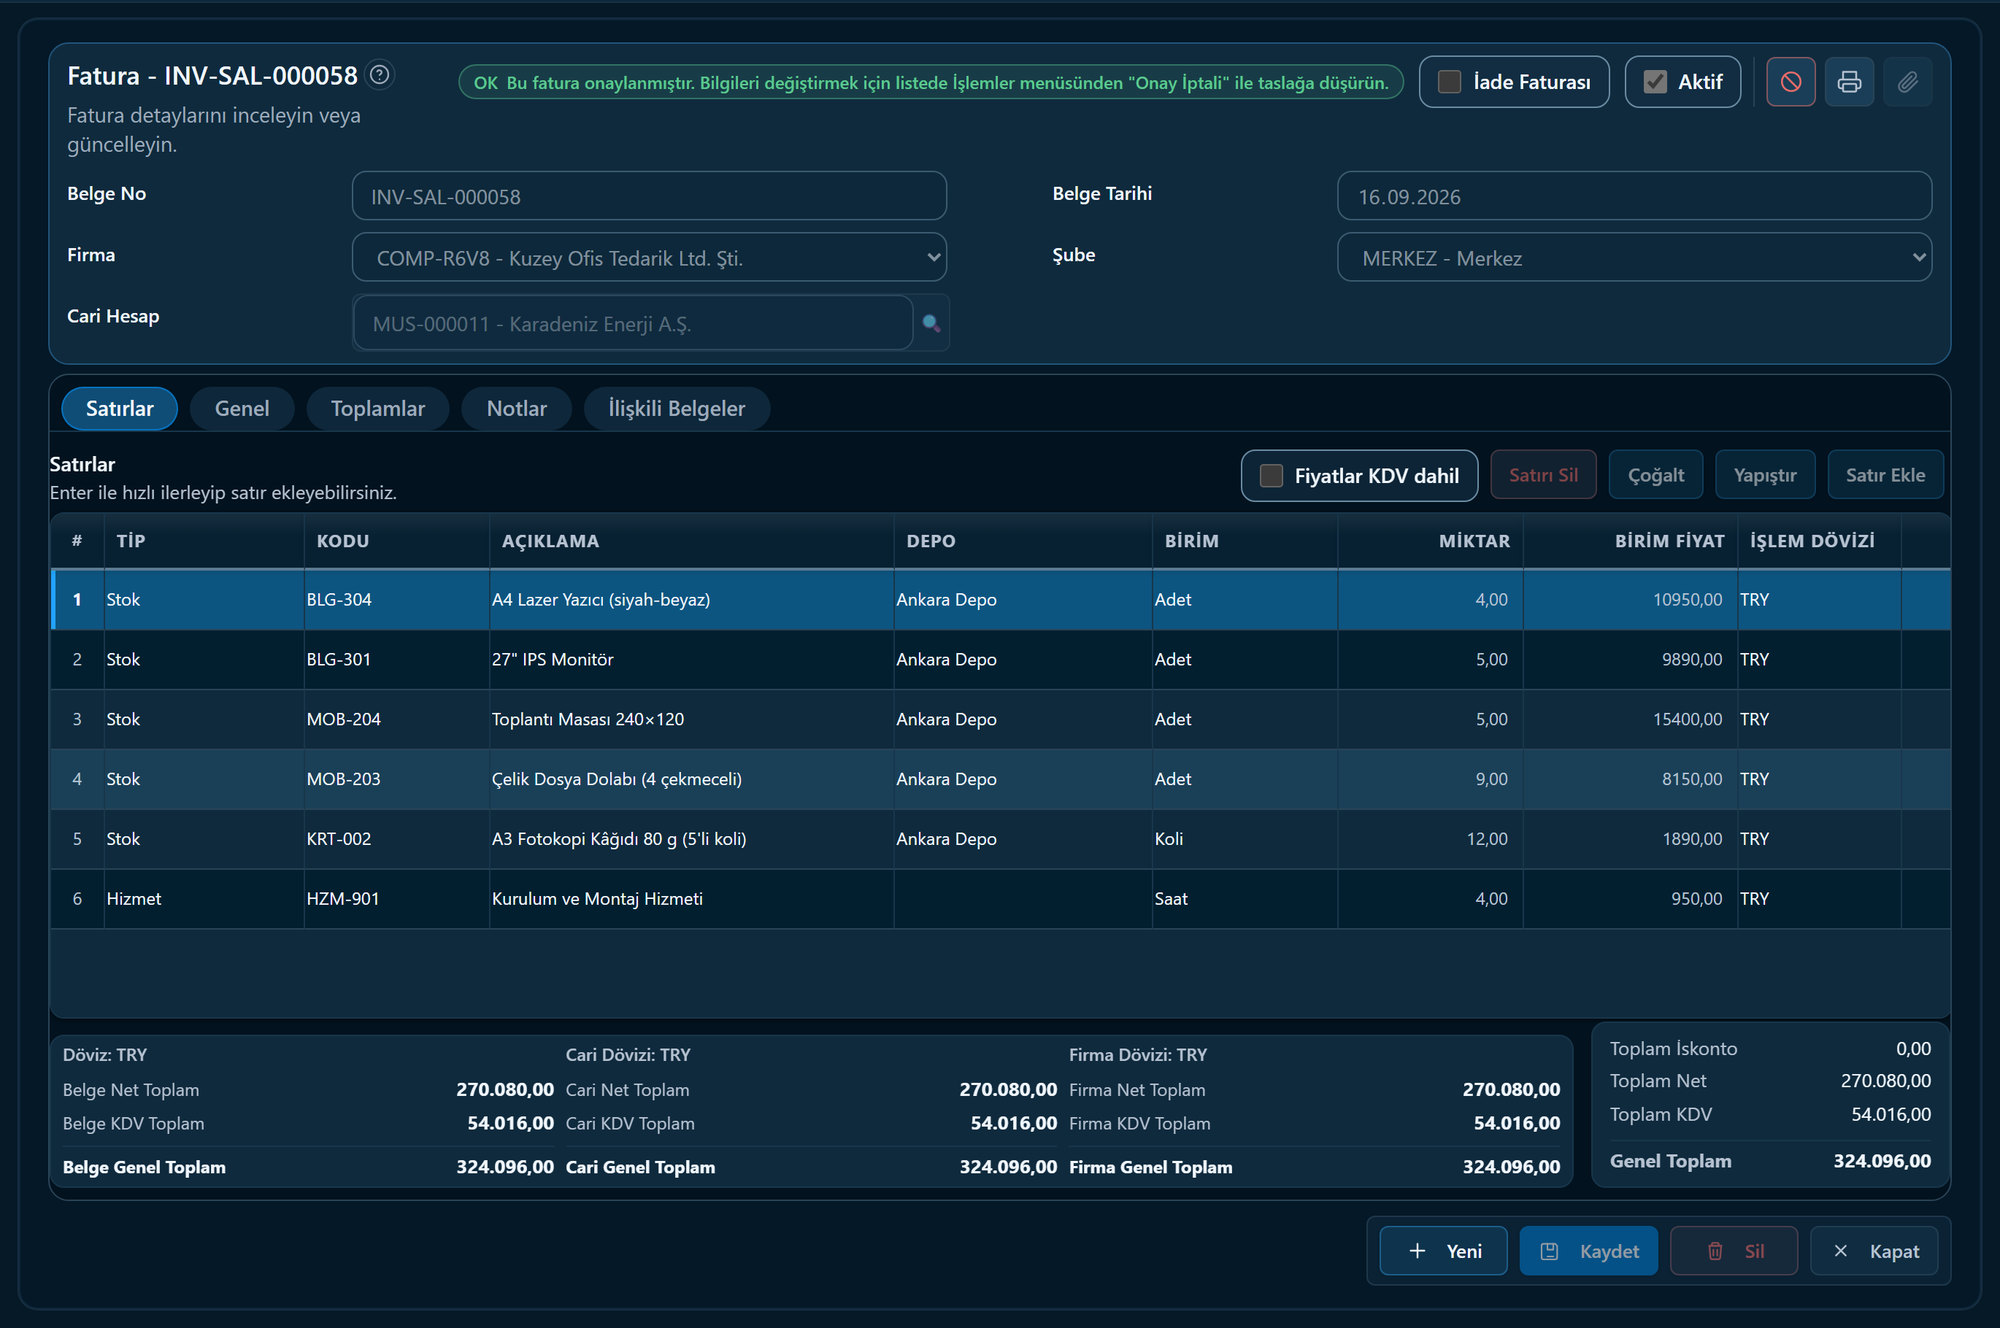This screenshot has height=1328, width=2000.
Task: Select the 27" IPS Monitör description cell
Action: [691, 660]
